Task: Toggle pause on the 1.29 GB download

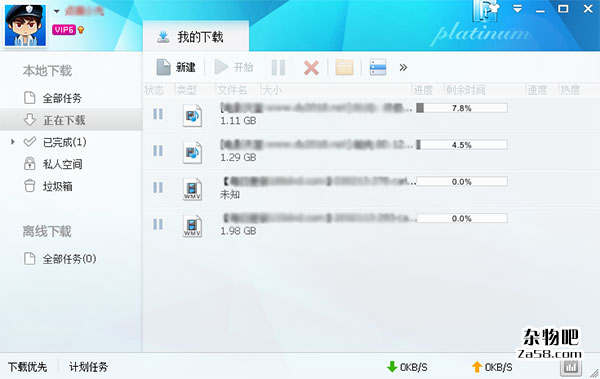Action: tap(158, 151)
